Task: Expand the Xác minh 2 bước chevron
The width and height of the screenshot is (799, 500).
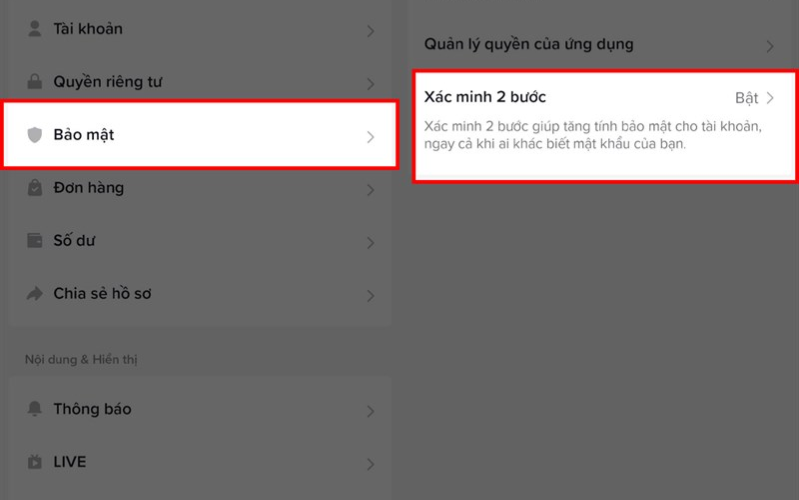Action: 769,98
